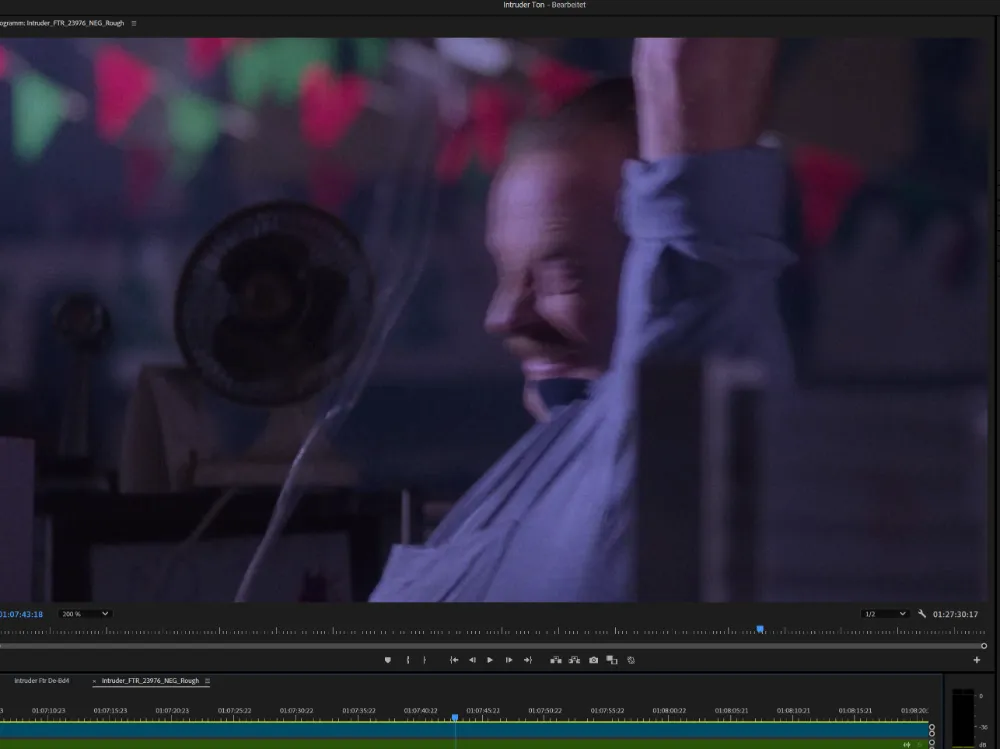
Task: Jump to the Out point
Action: click(x=527, y=660)
